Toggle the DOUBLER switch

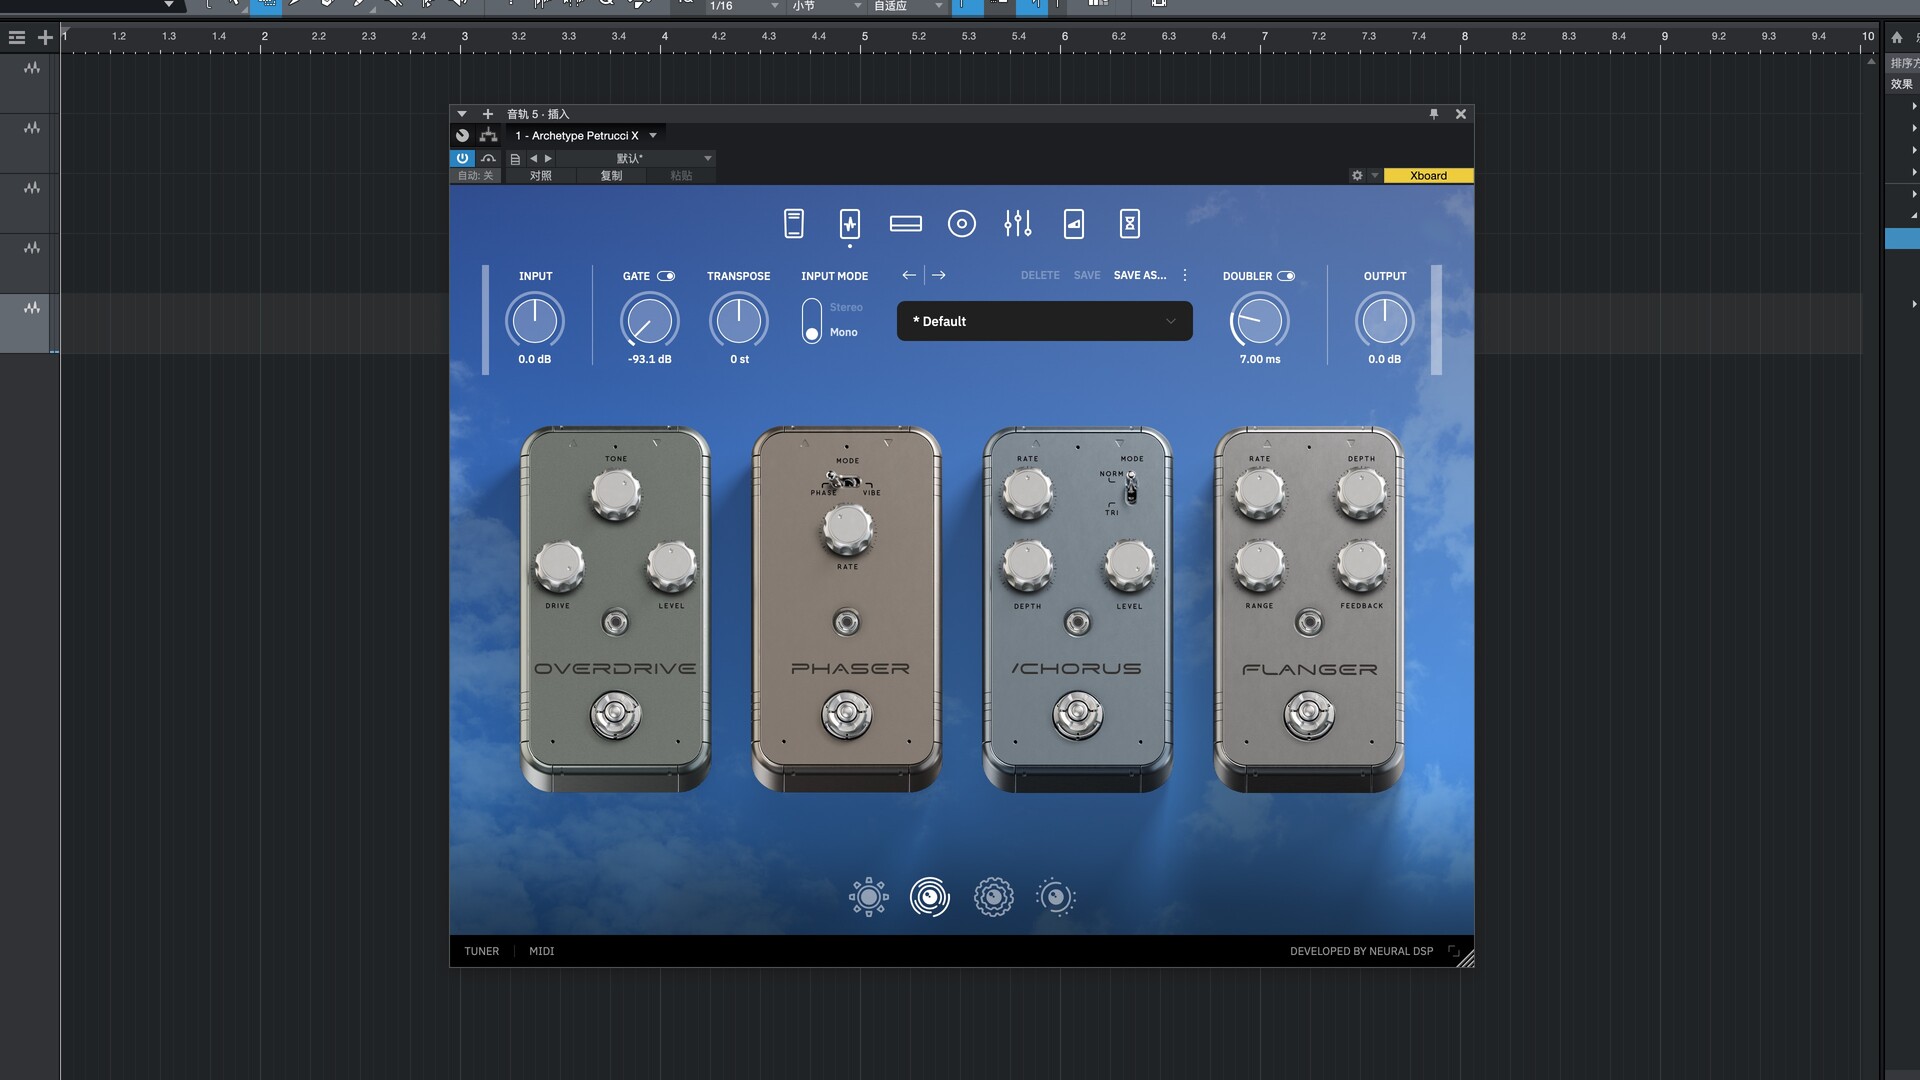tap(1286, 276)
